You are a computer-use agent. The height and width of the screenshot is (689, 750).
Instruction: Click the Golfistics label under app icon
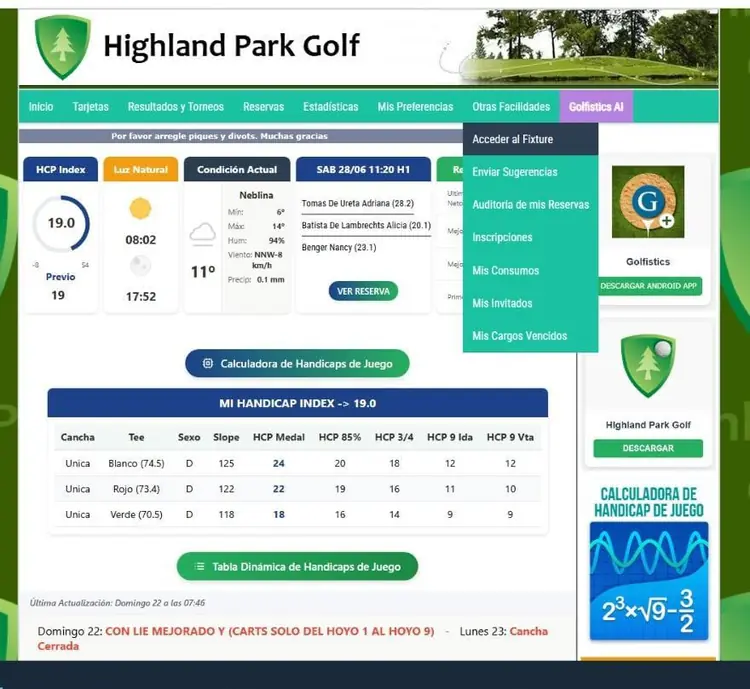[648, 262]
